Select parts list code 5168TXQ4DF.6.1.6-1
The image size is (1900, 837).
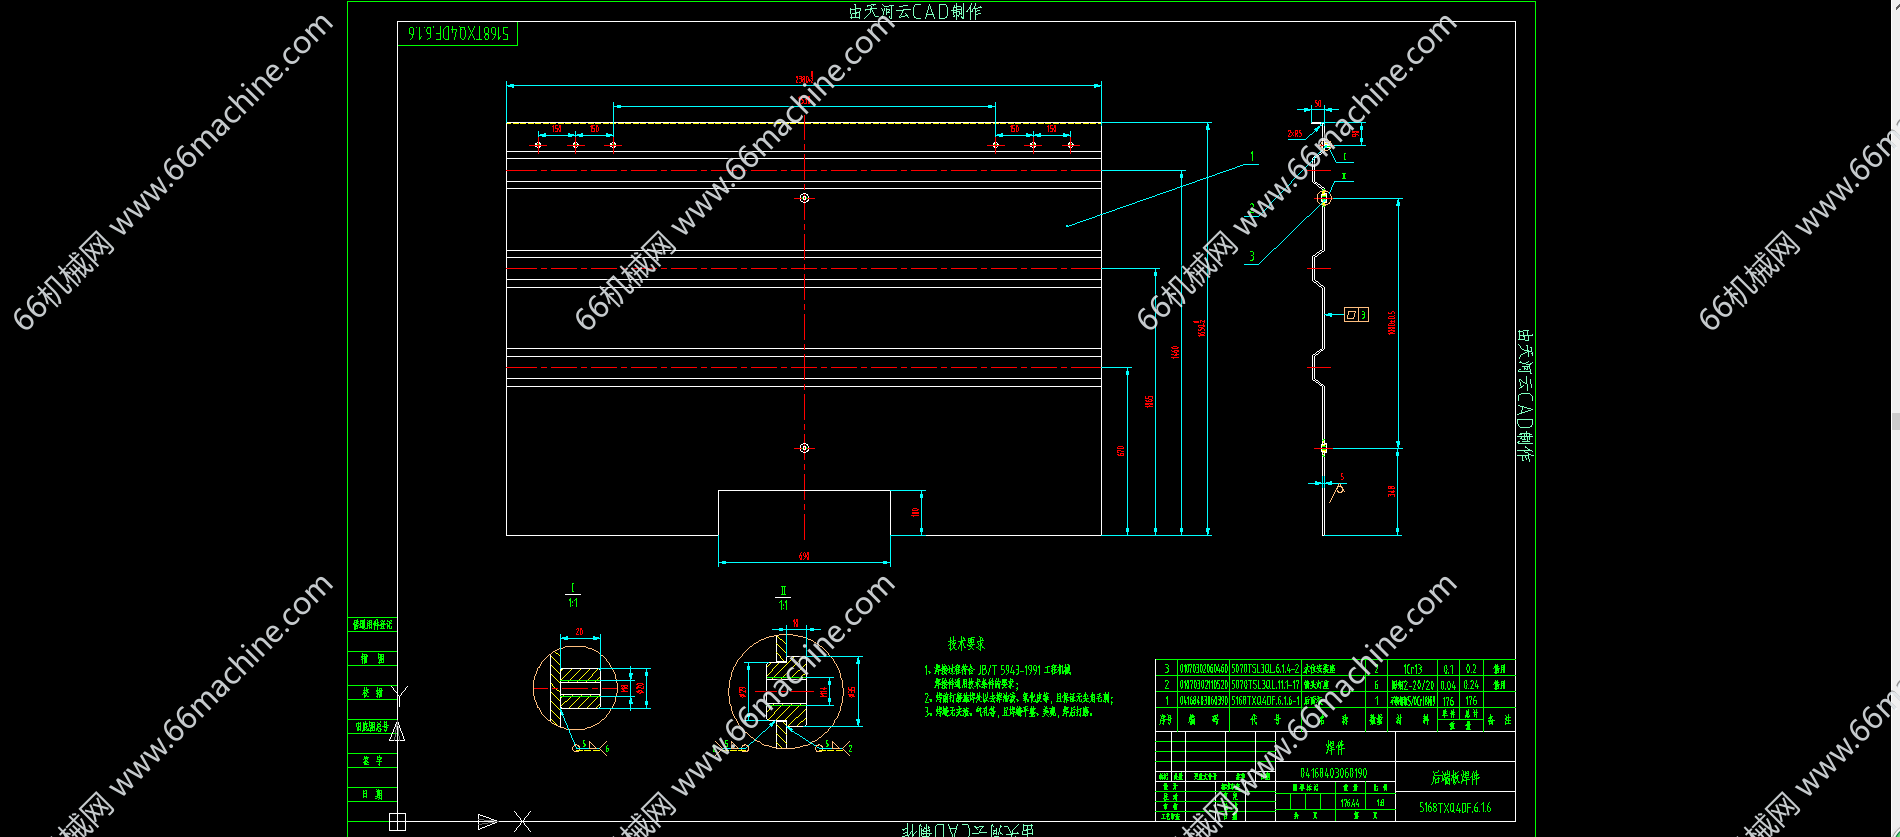1265,701
